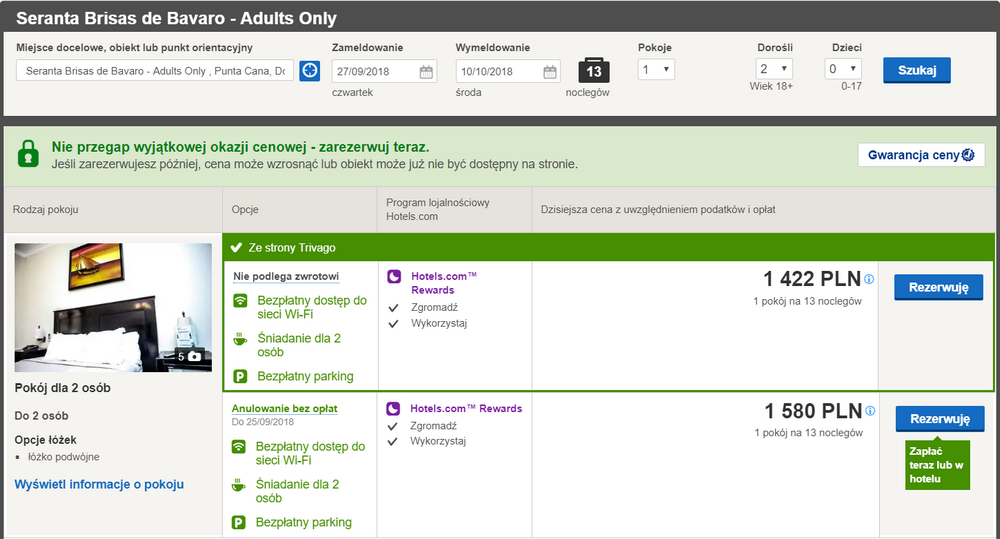
Task: Click the Do 25/09/2018 cancellation date text
Action: [263, 422]
